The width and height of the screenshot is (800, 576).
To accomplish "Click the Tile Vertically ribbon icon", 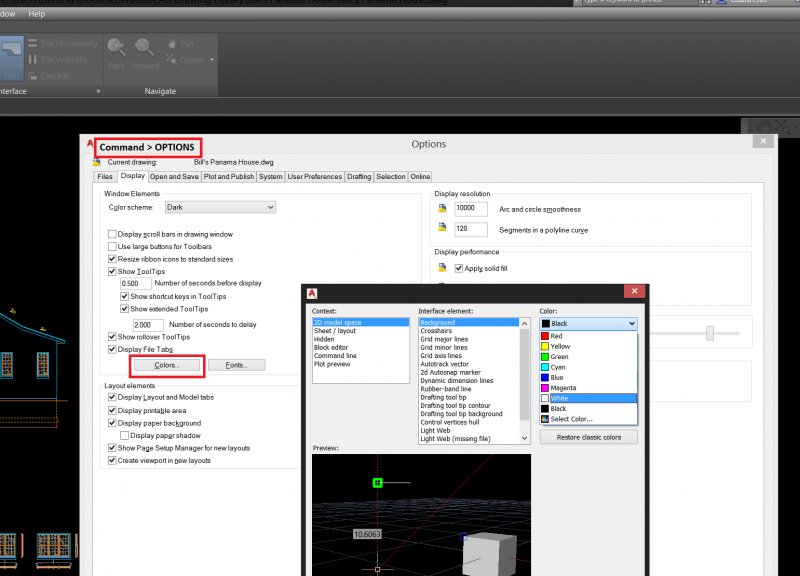I will click(x=33, y=59).
